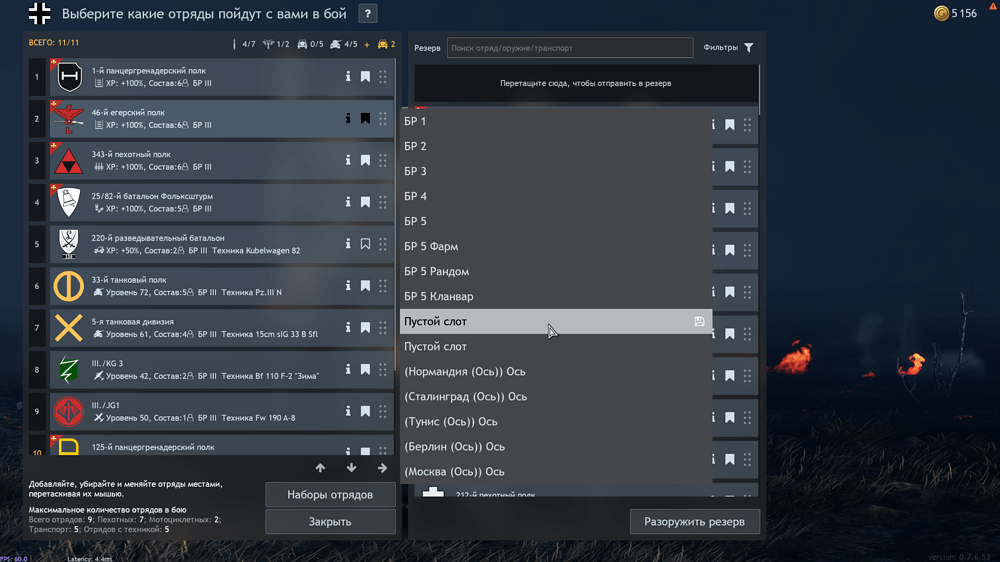
Task: Click the reserve drop zone area
Action: click(586, 83)
